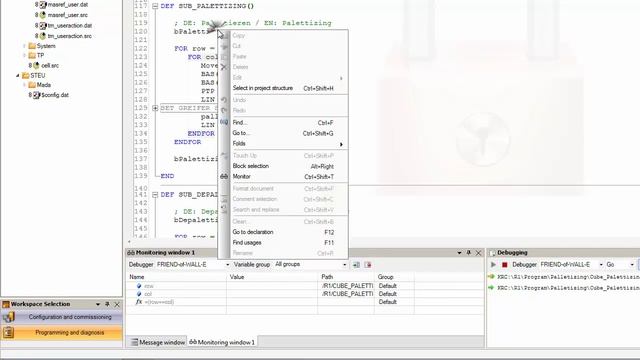Choose Find usages from context menu
This screenshot has height=360, width=640.
click(283, 242)
